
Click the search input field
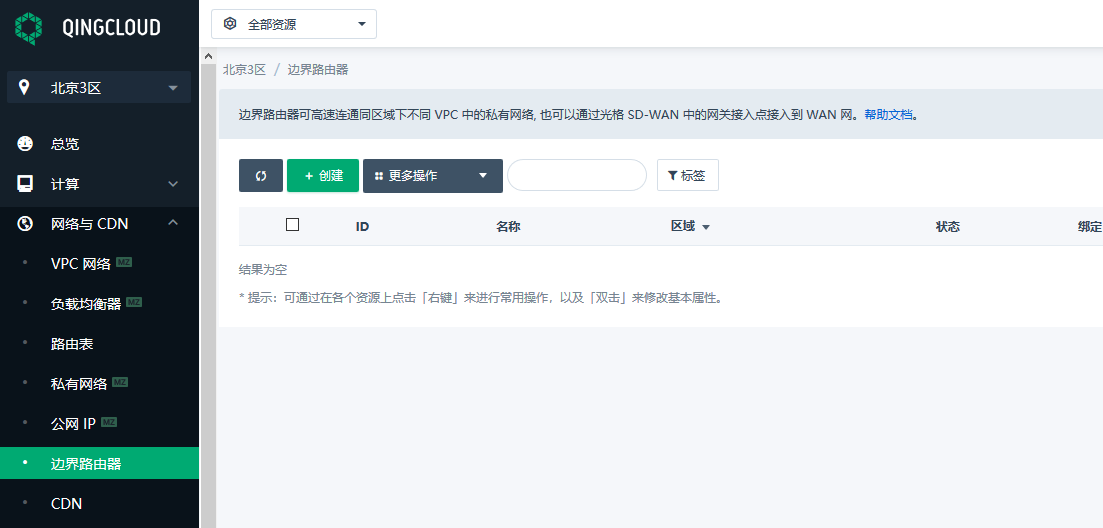[576, 175]
